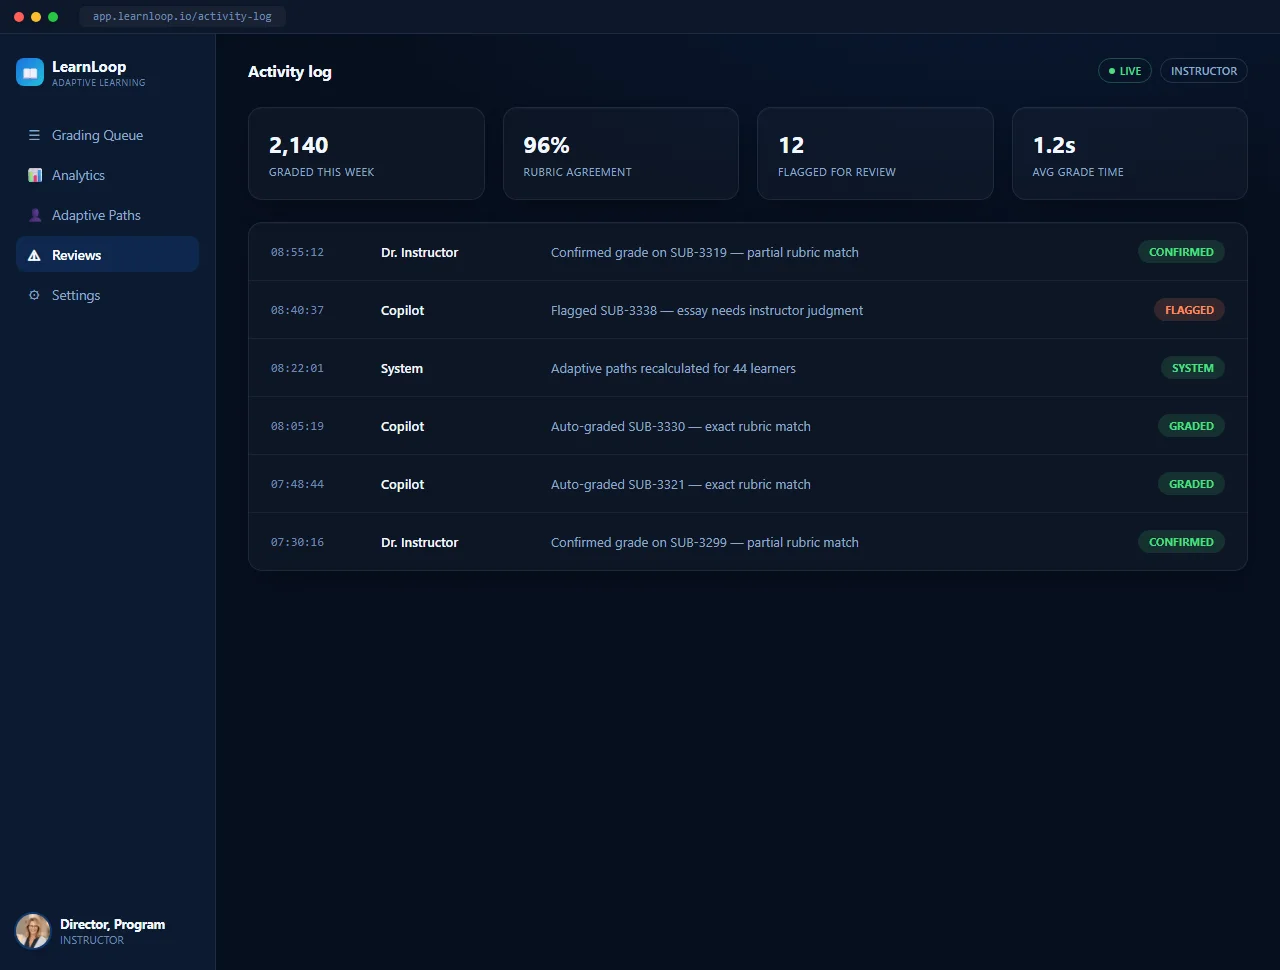Open the Rubric Agreement 96% card
Screen dimensions: 1280x970
(621, 154)
